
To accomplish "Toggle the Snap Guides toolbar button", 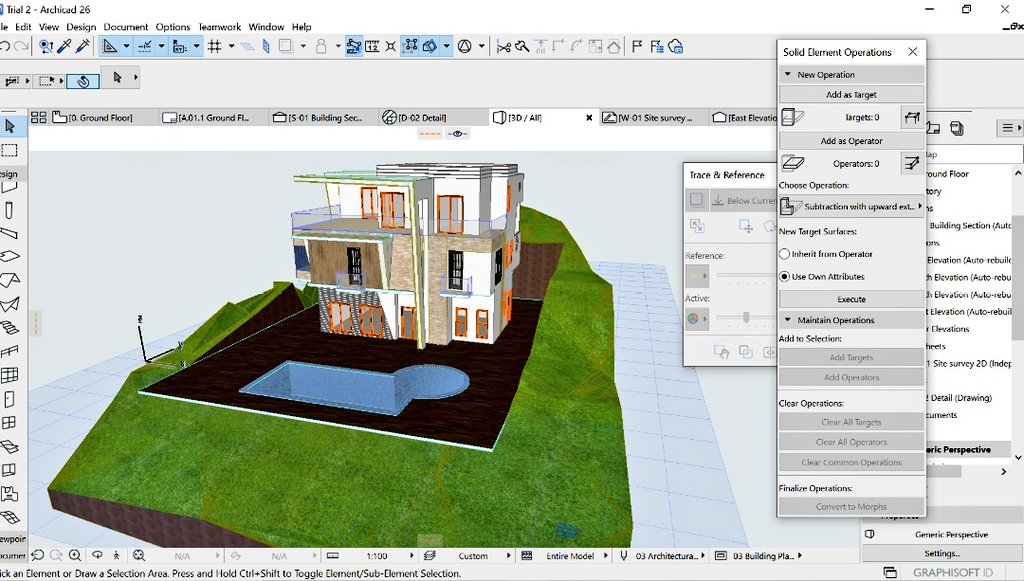I will click(x=146, y=46).
